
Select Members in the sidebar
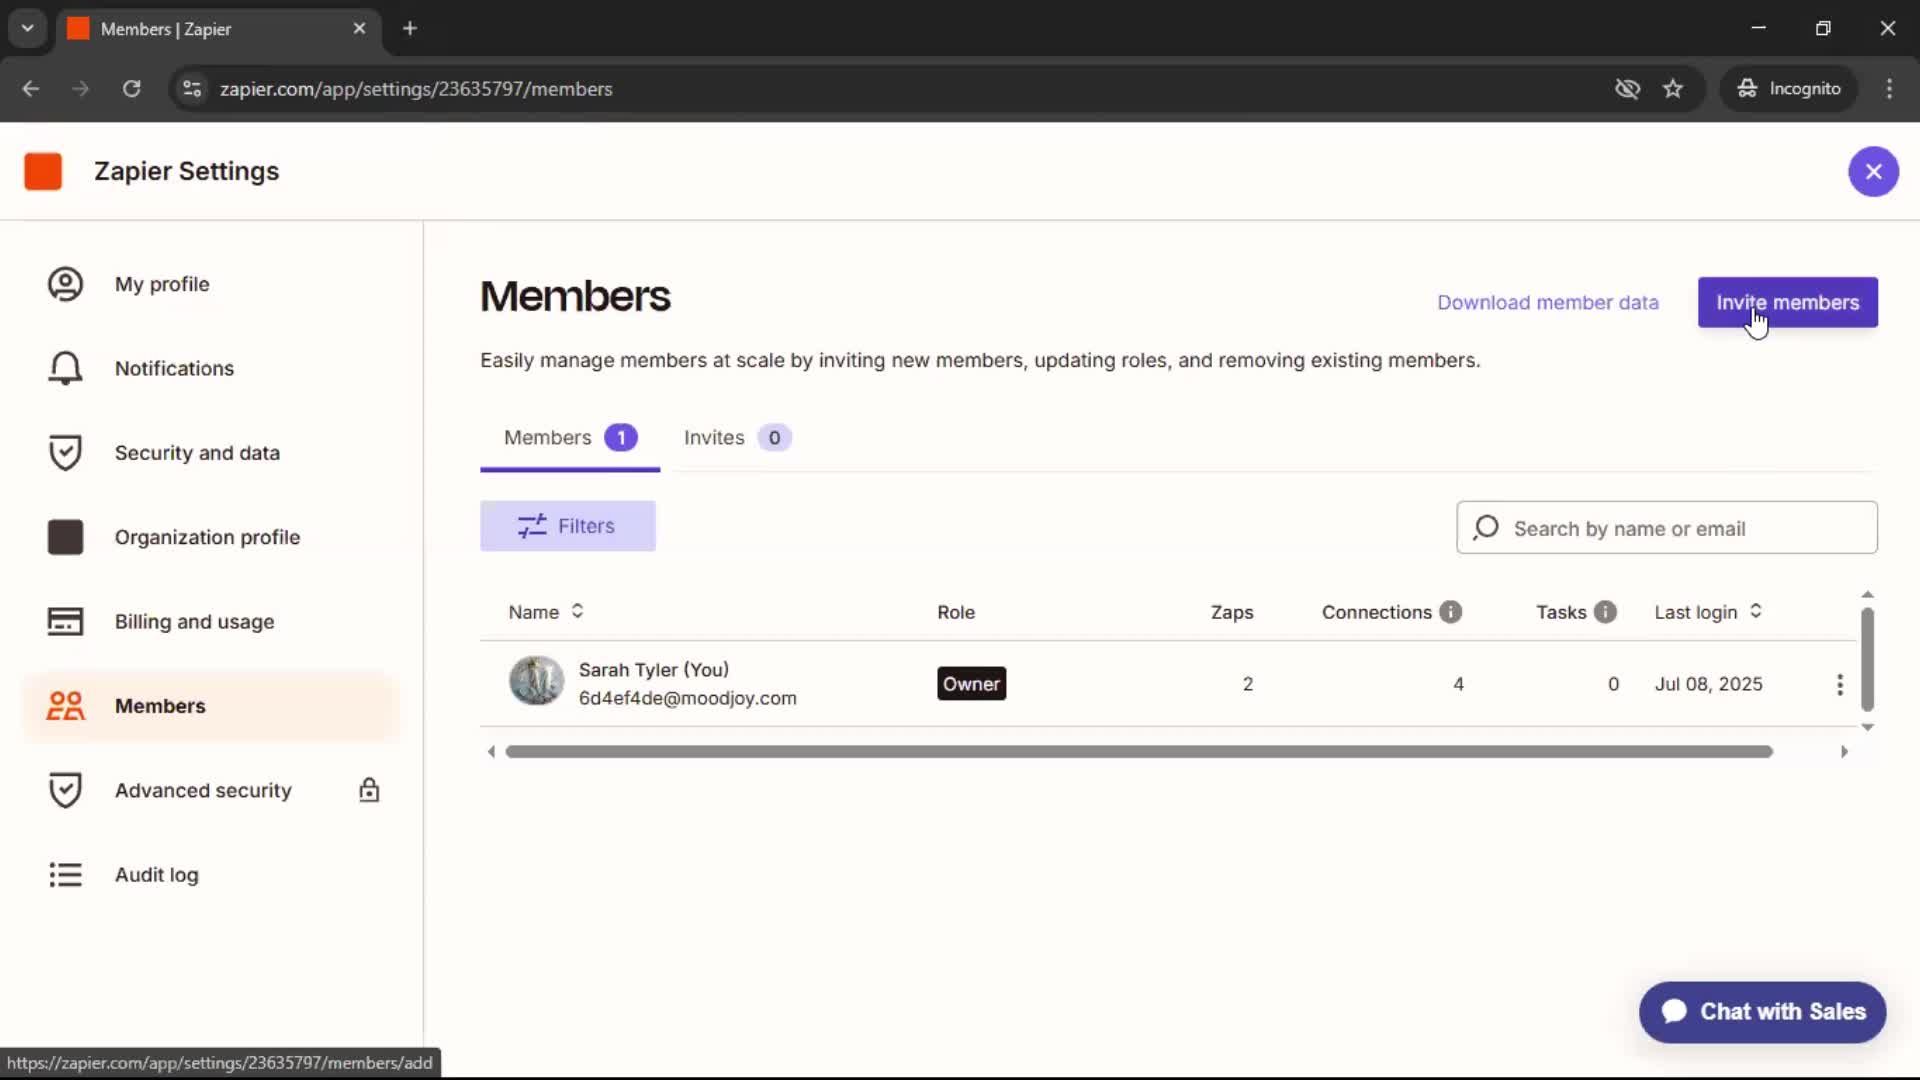[x=211, y=706]
